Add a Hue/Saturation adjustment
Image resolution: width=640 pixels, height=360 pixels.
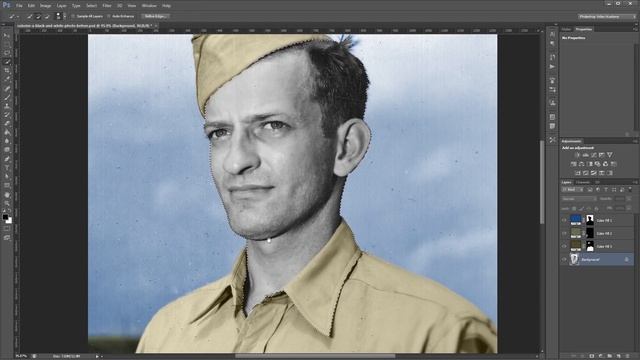click(x=573, y=164)
